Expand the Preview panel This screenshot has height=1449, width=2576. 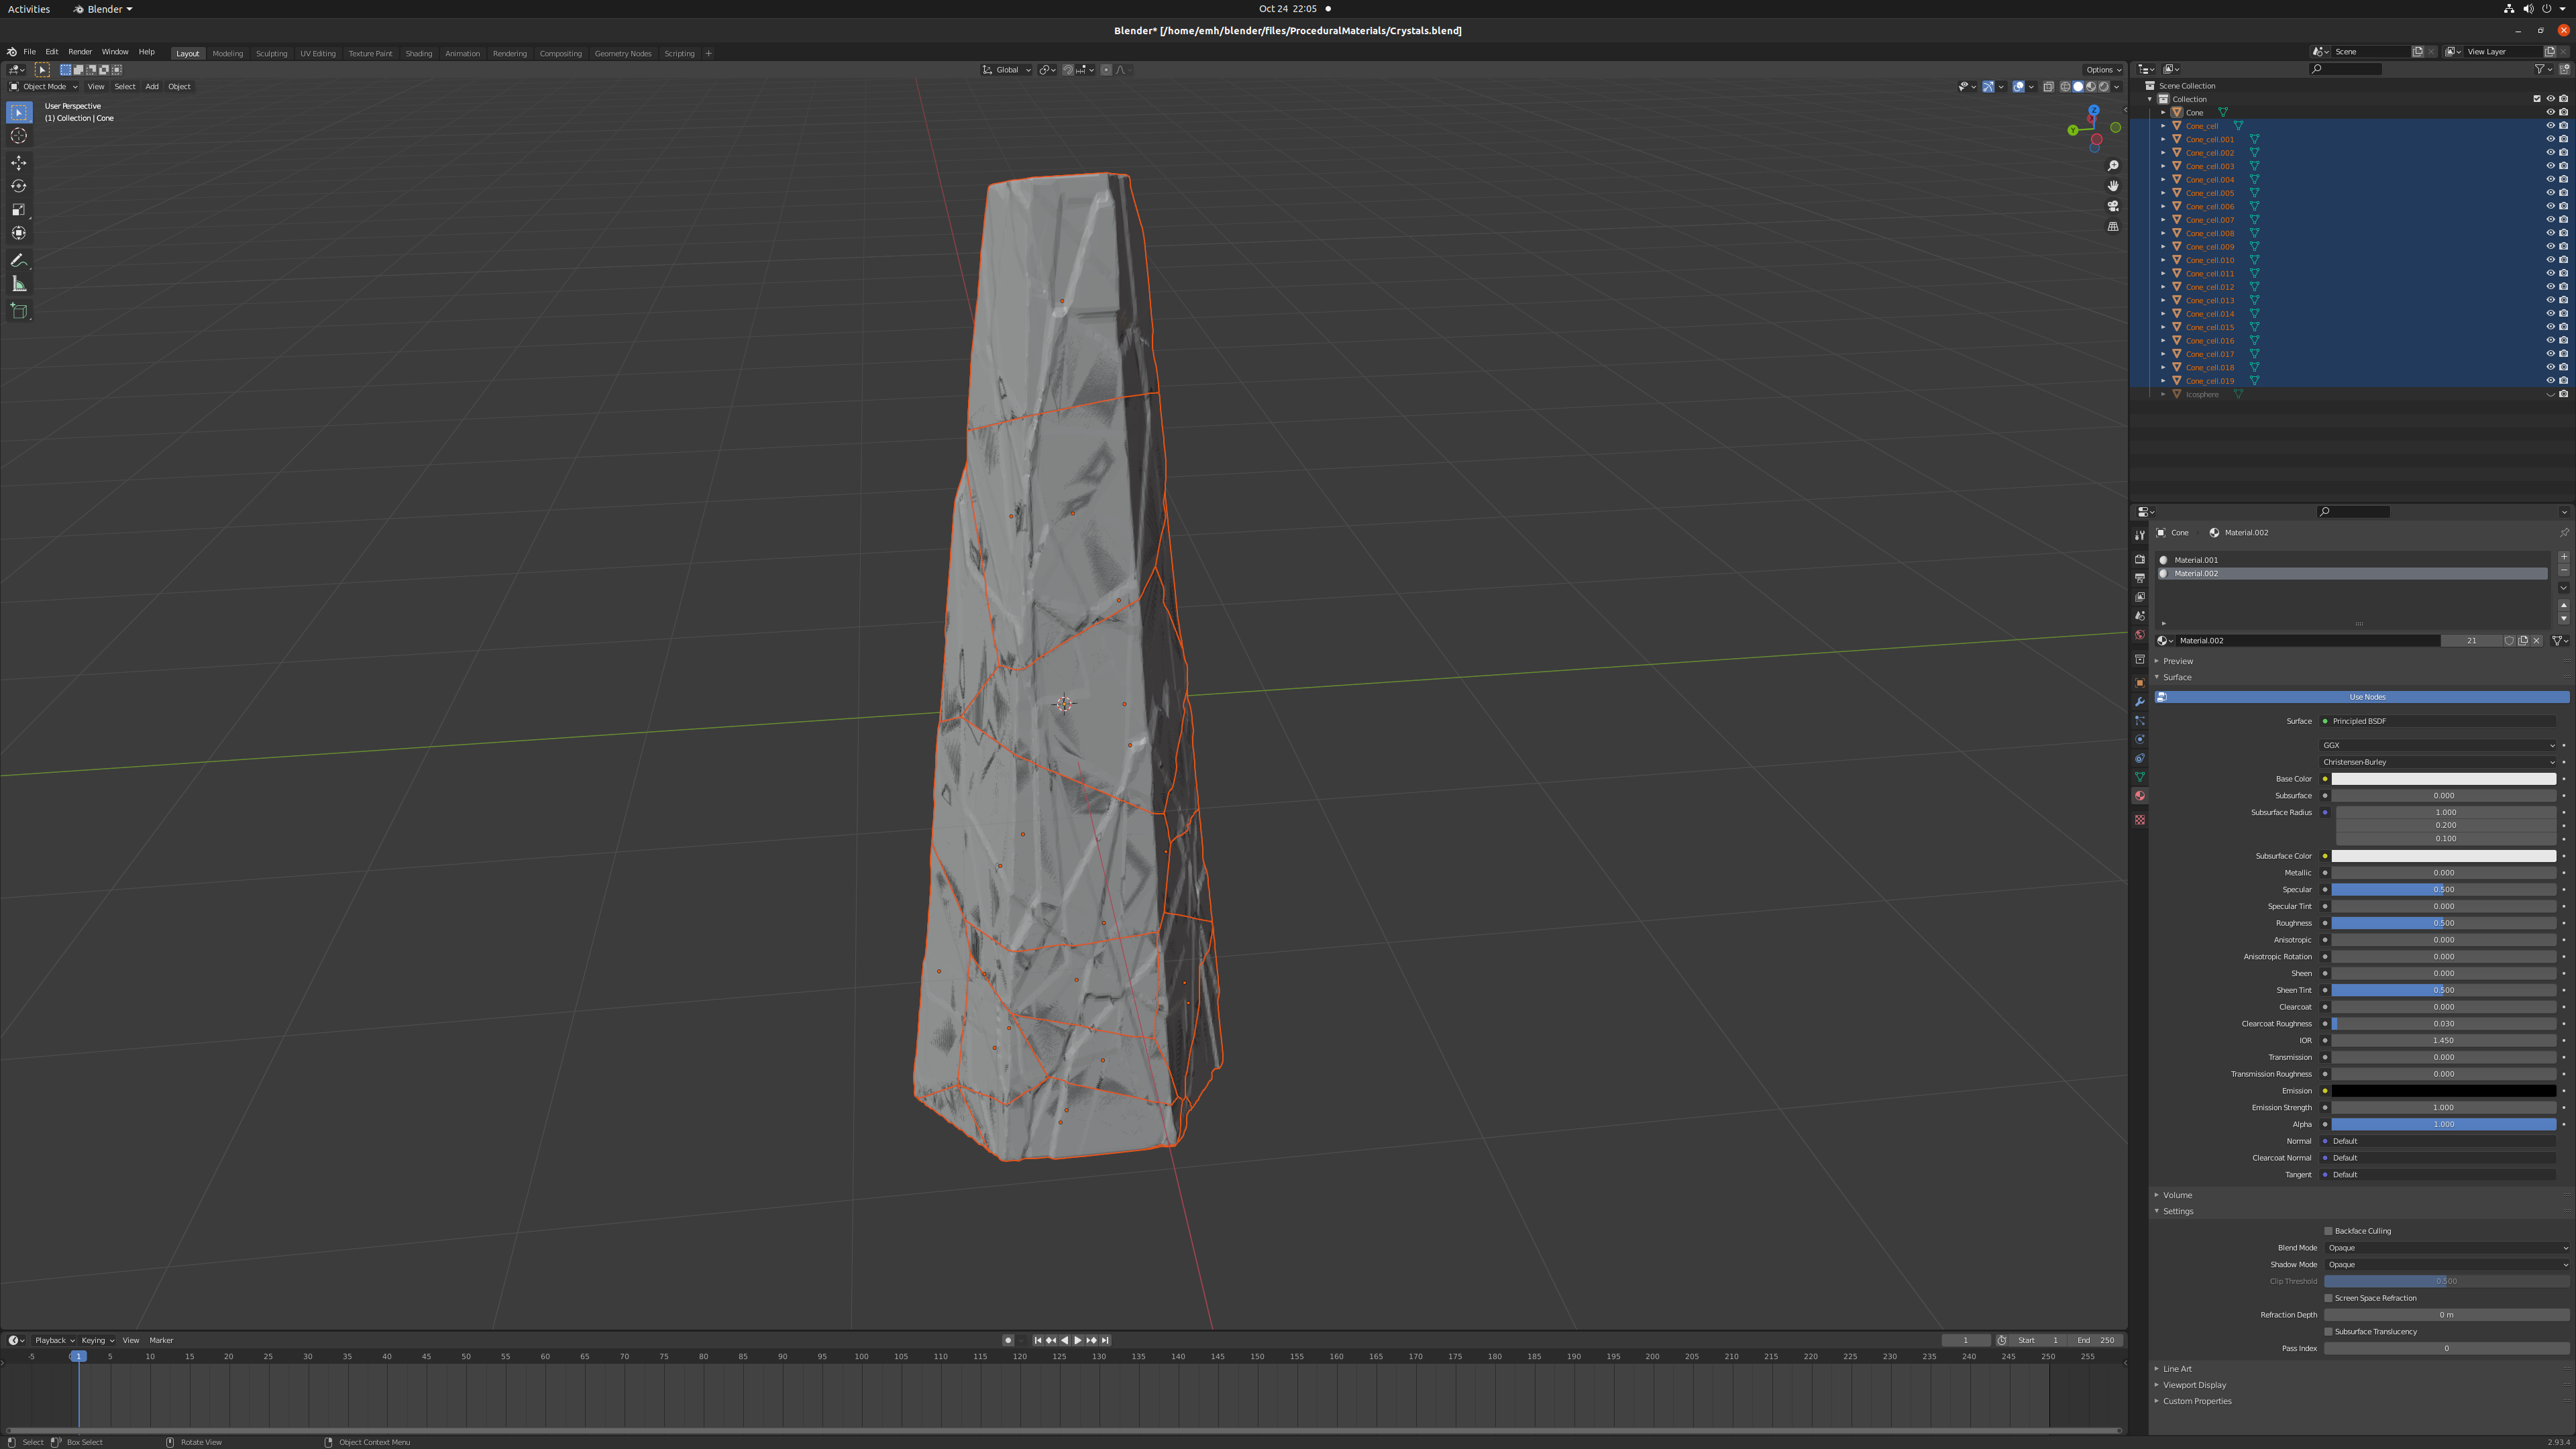[x=2177, y=661]
